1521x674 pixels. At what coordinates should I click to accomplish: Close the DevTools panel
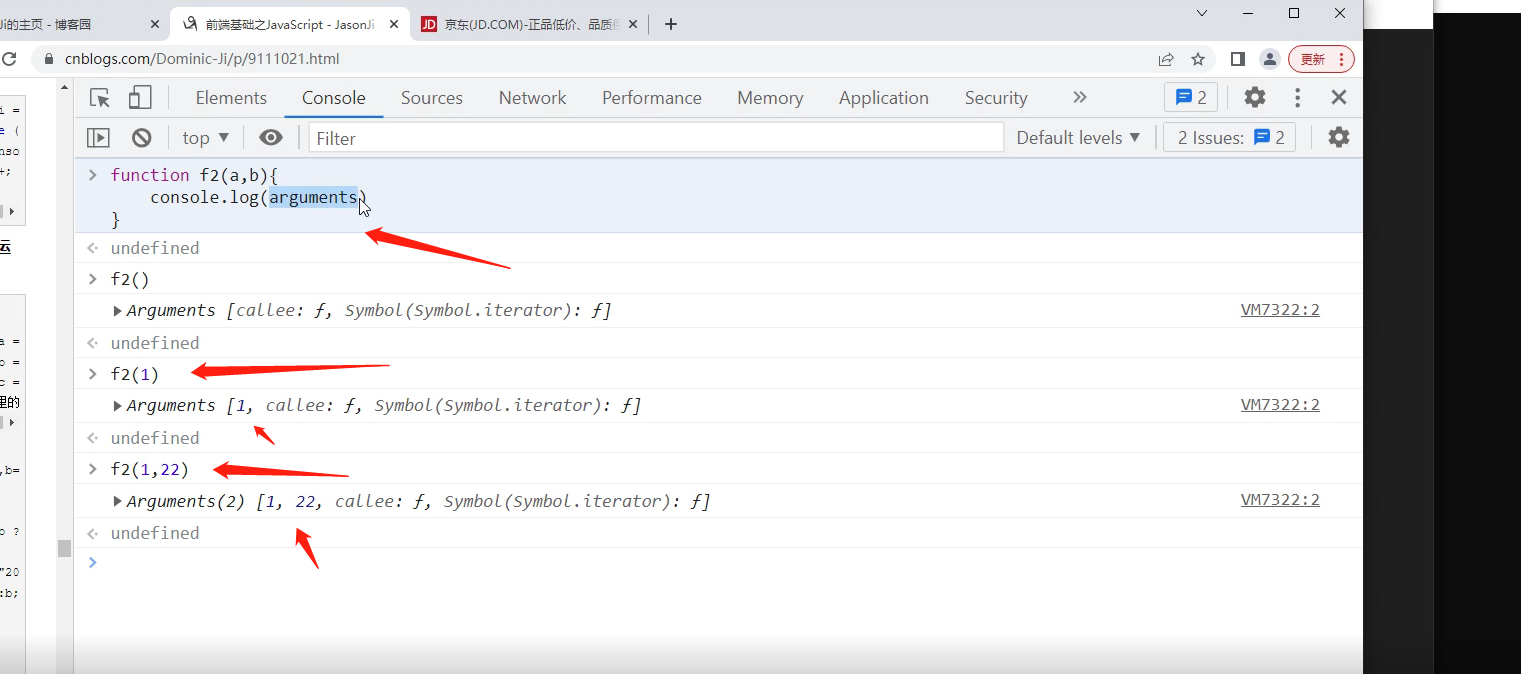tap(1339, 97)
